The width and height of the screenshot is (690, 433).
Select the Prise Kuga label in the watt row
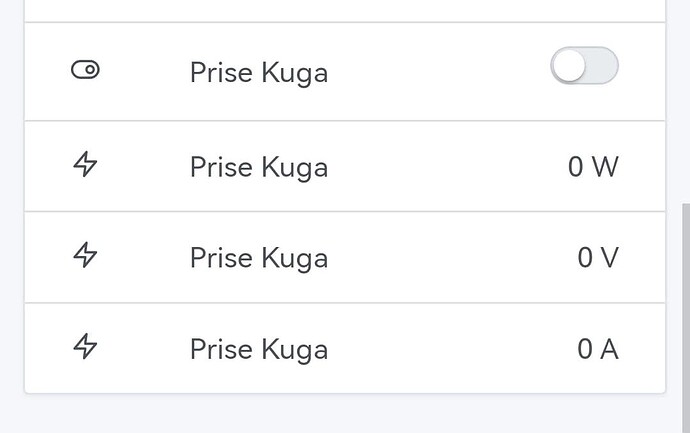click(258, 167)
